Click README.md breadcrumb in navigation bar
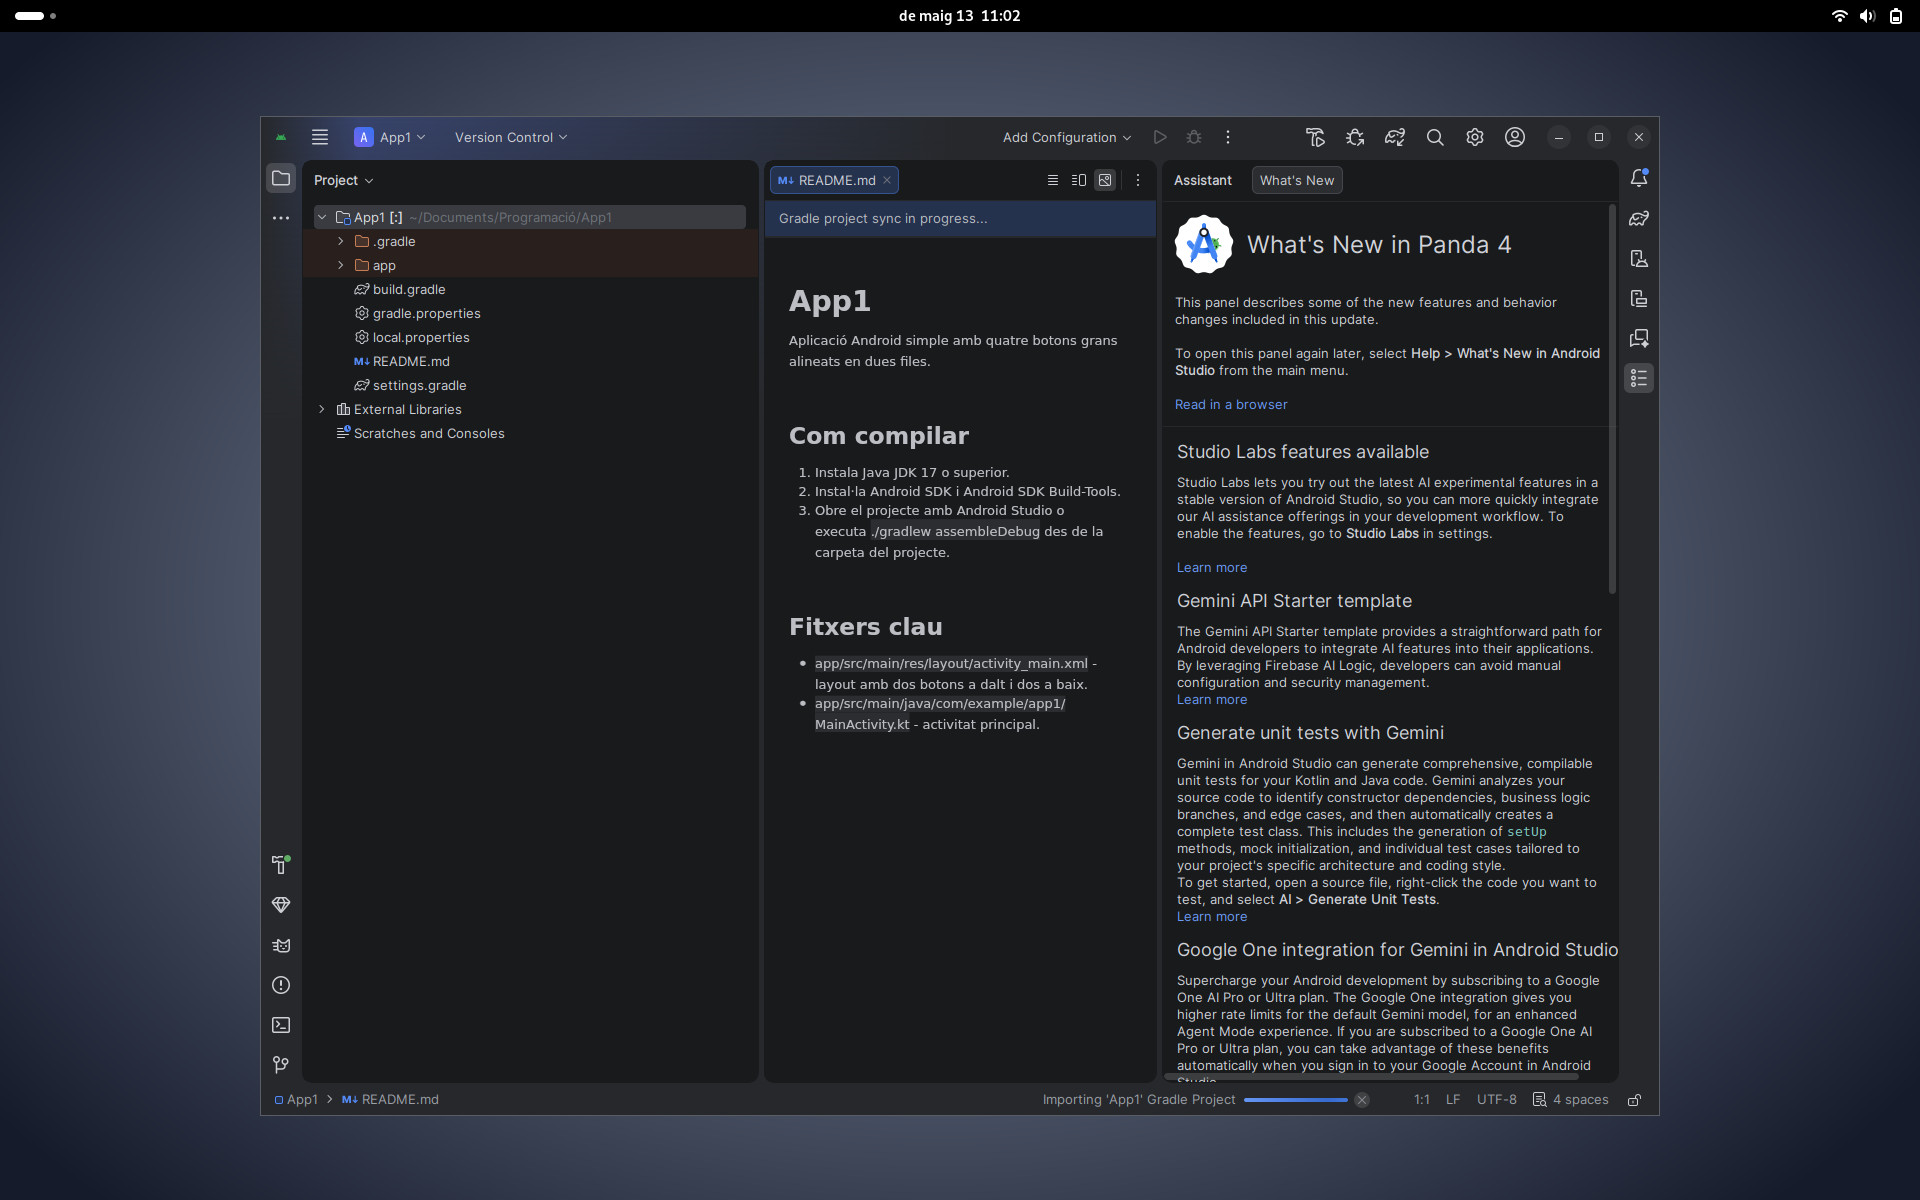 tap(391, 1100)
